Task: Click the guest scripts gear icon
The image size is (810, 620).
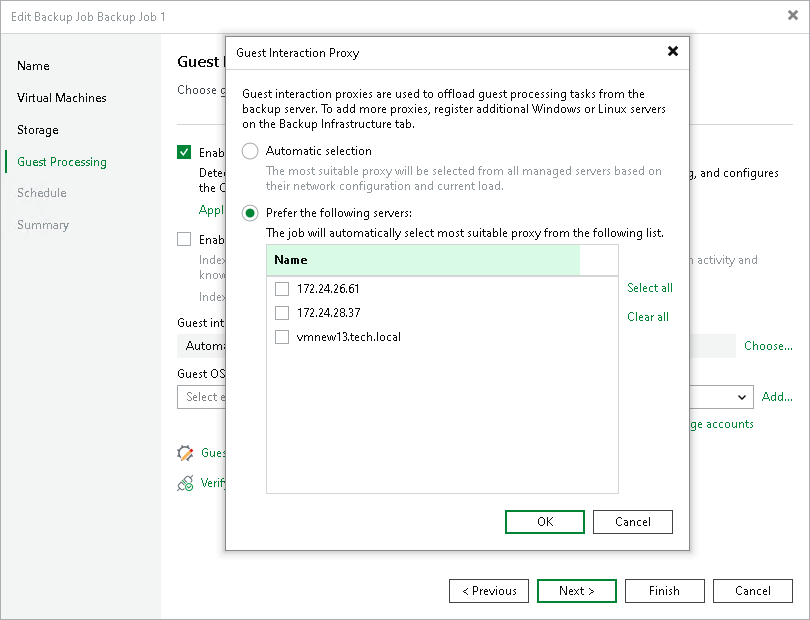Action: pyautogui.click(x=184, y=453)
